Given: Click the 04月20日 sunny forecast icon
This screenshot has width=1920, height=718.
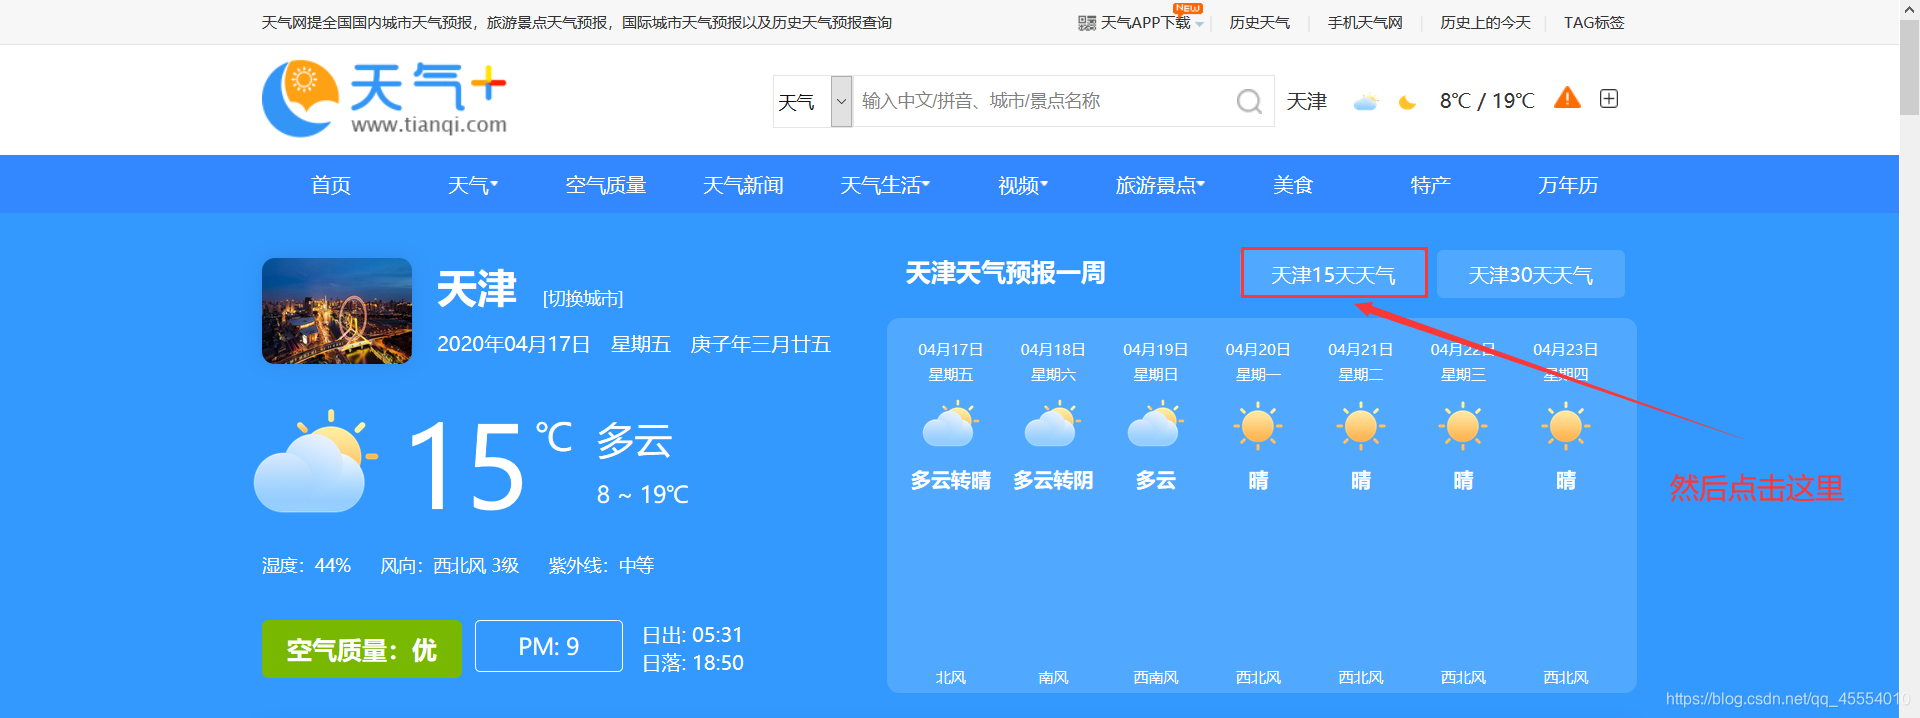Looking at the screenshot, I should point(1258,426).
